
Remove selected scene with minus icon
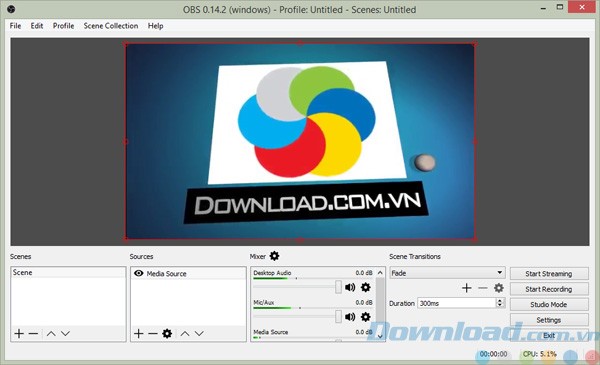(33, 334)
